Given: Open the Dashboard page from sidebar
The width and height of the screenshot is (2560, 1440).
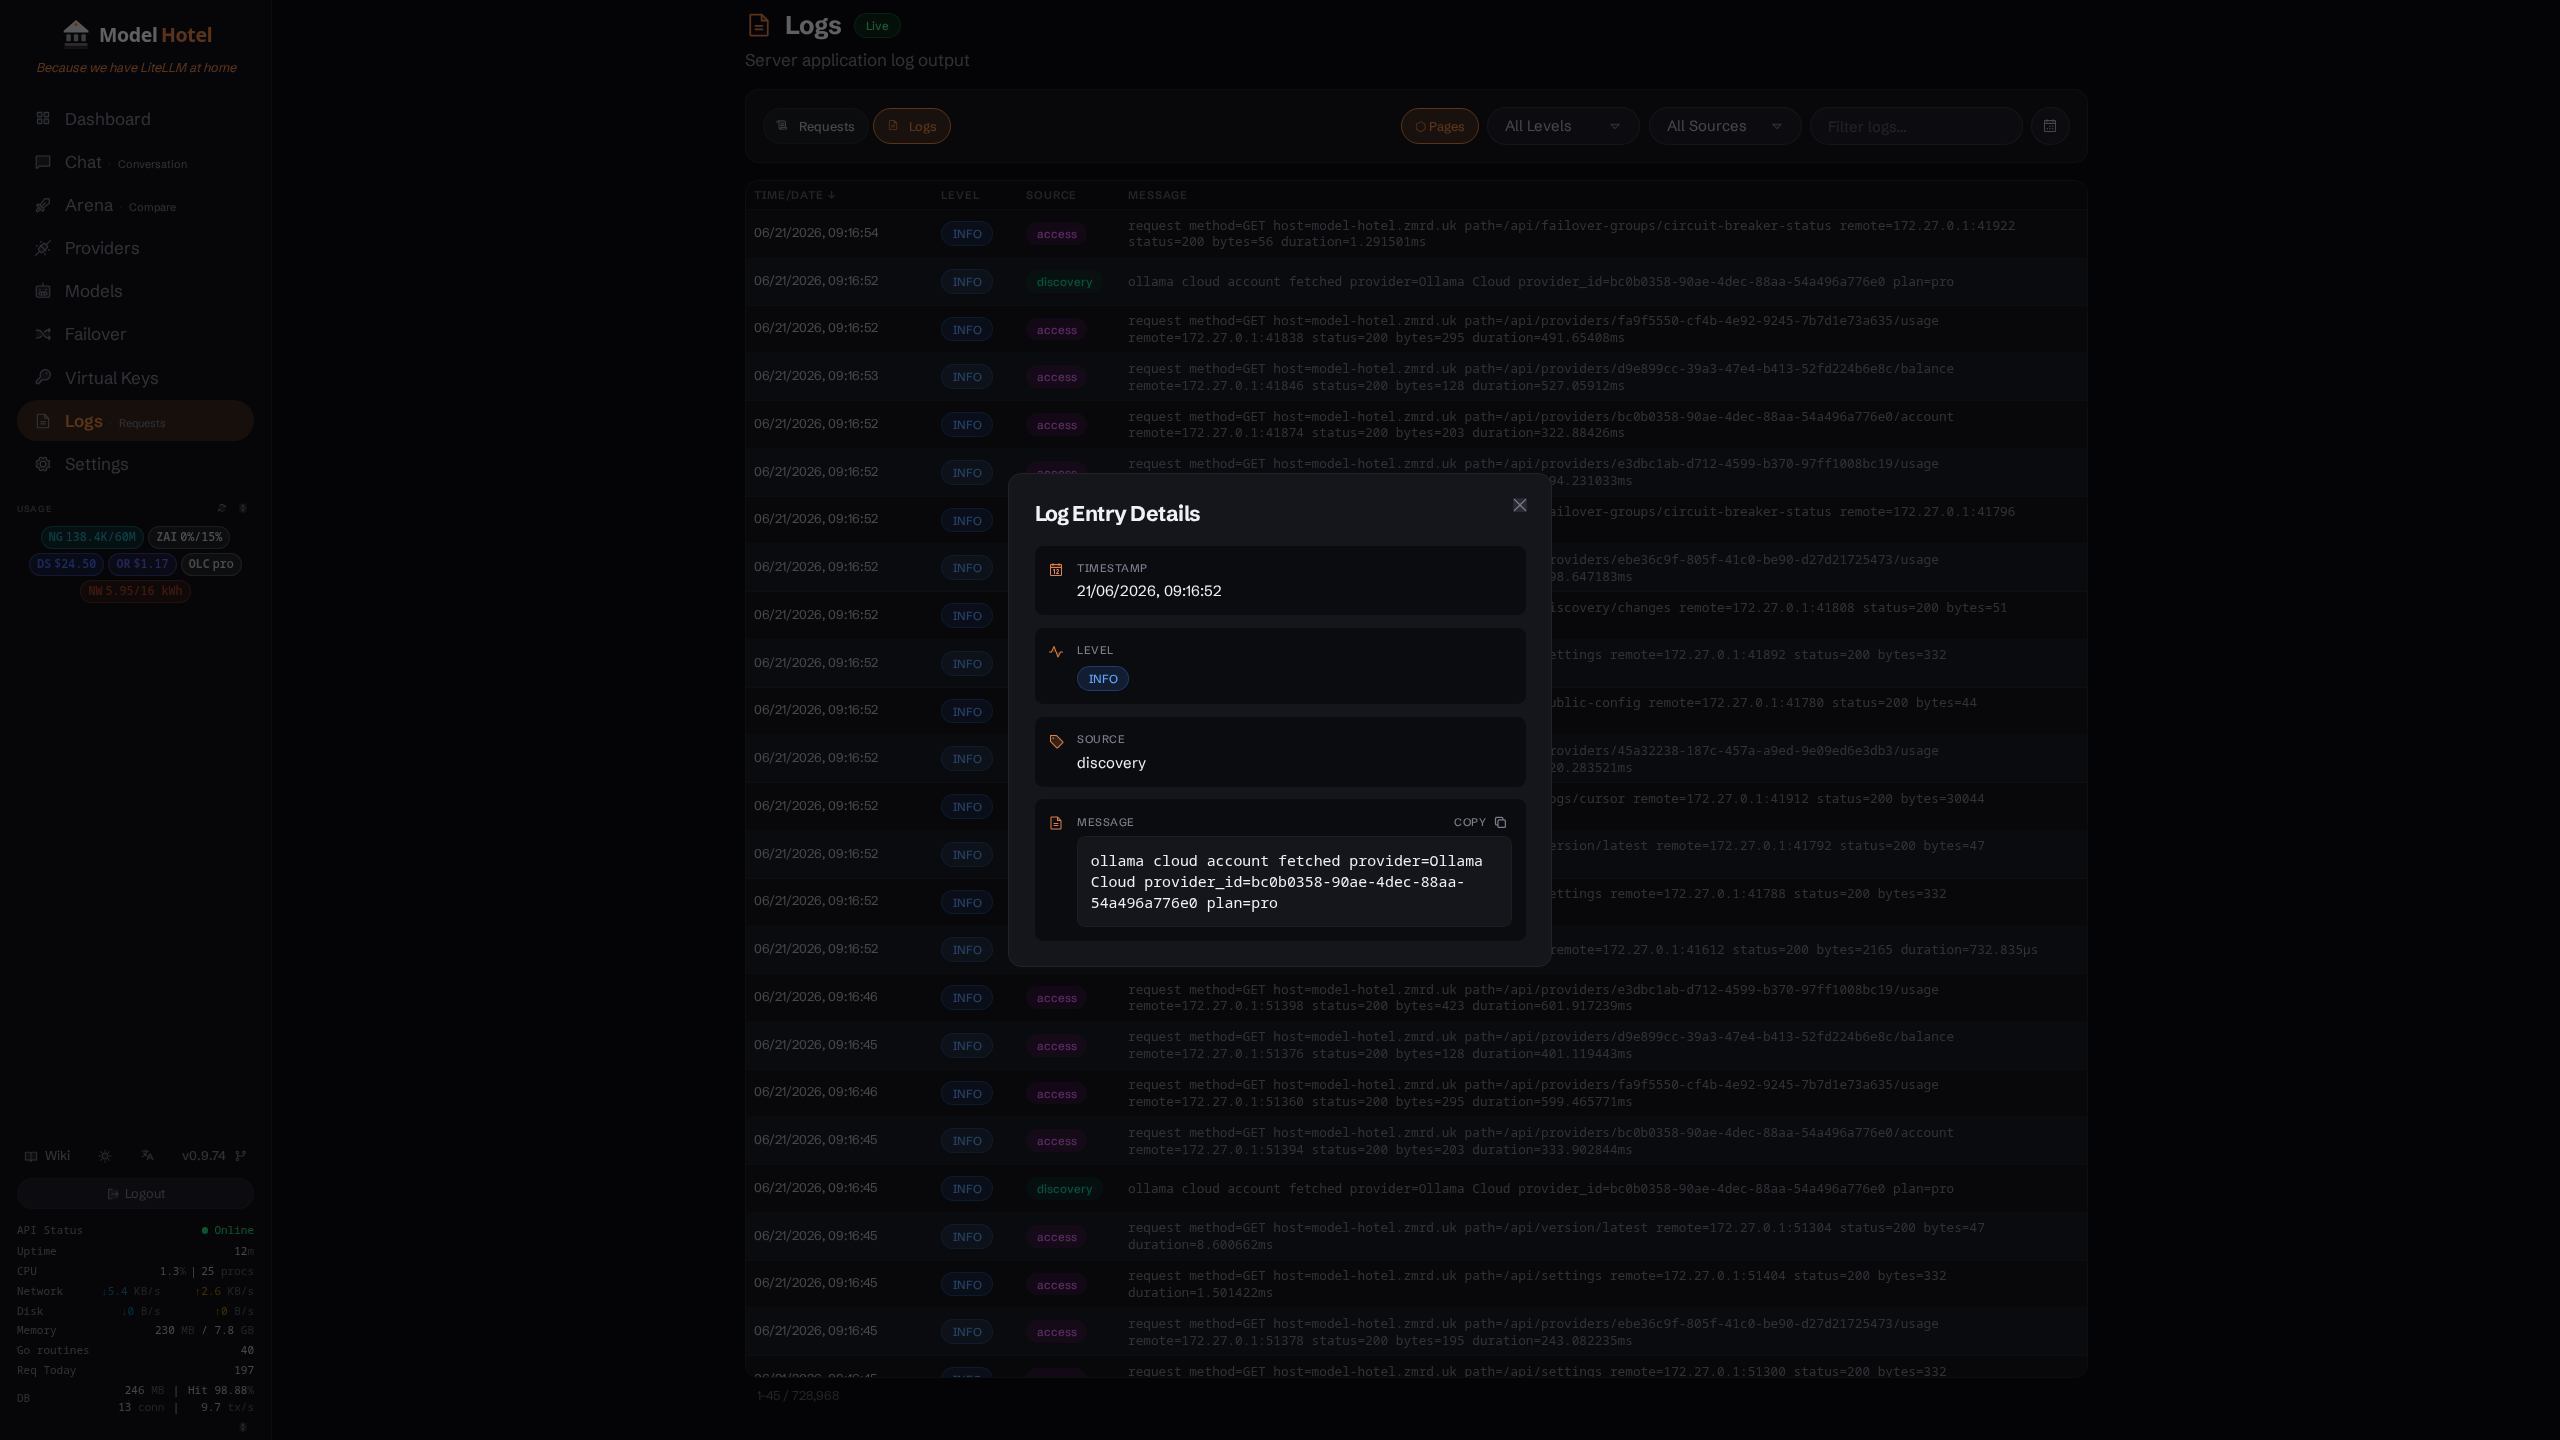Looking at the screenshot, I should tap(135, 119).
